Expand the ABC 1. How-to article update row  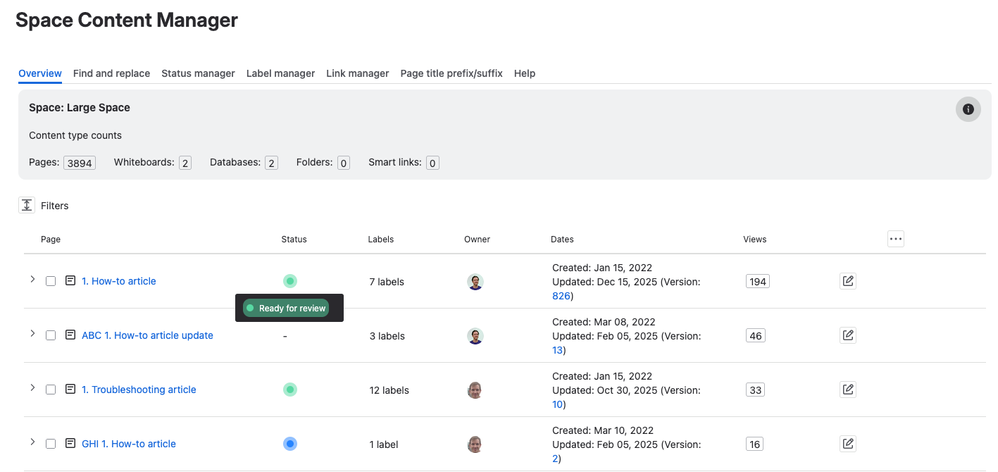32,333
